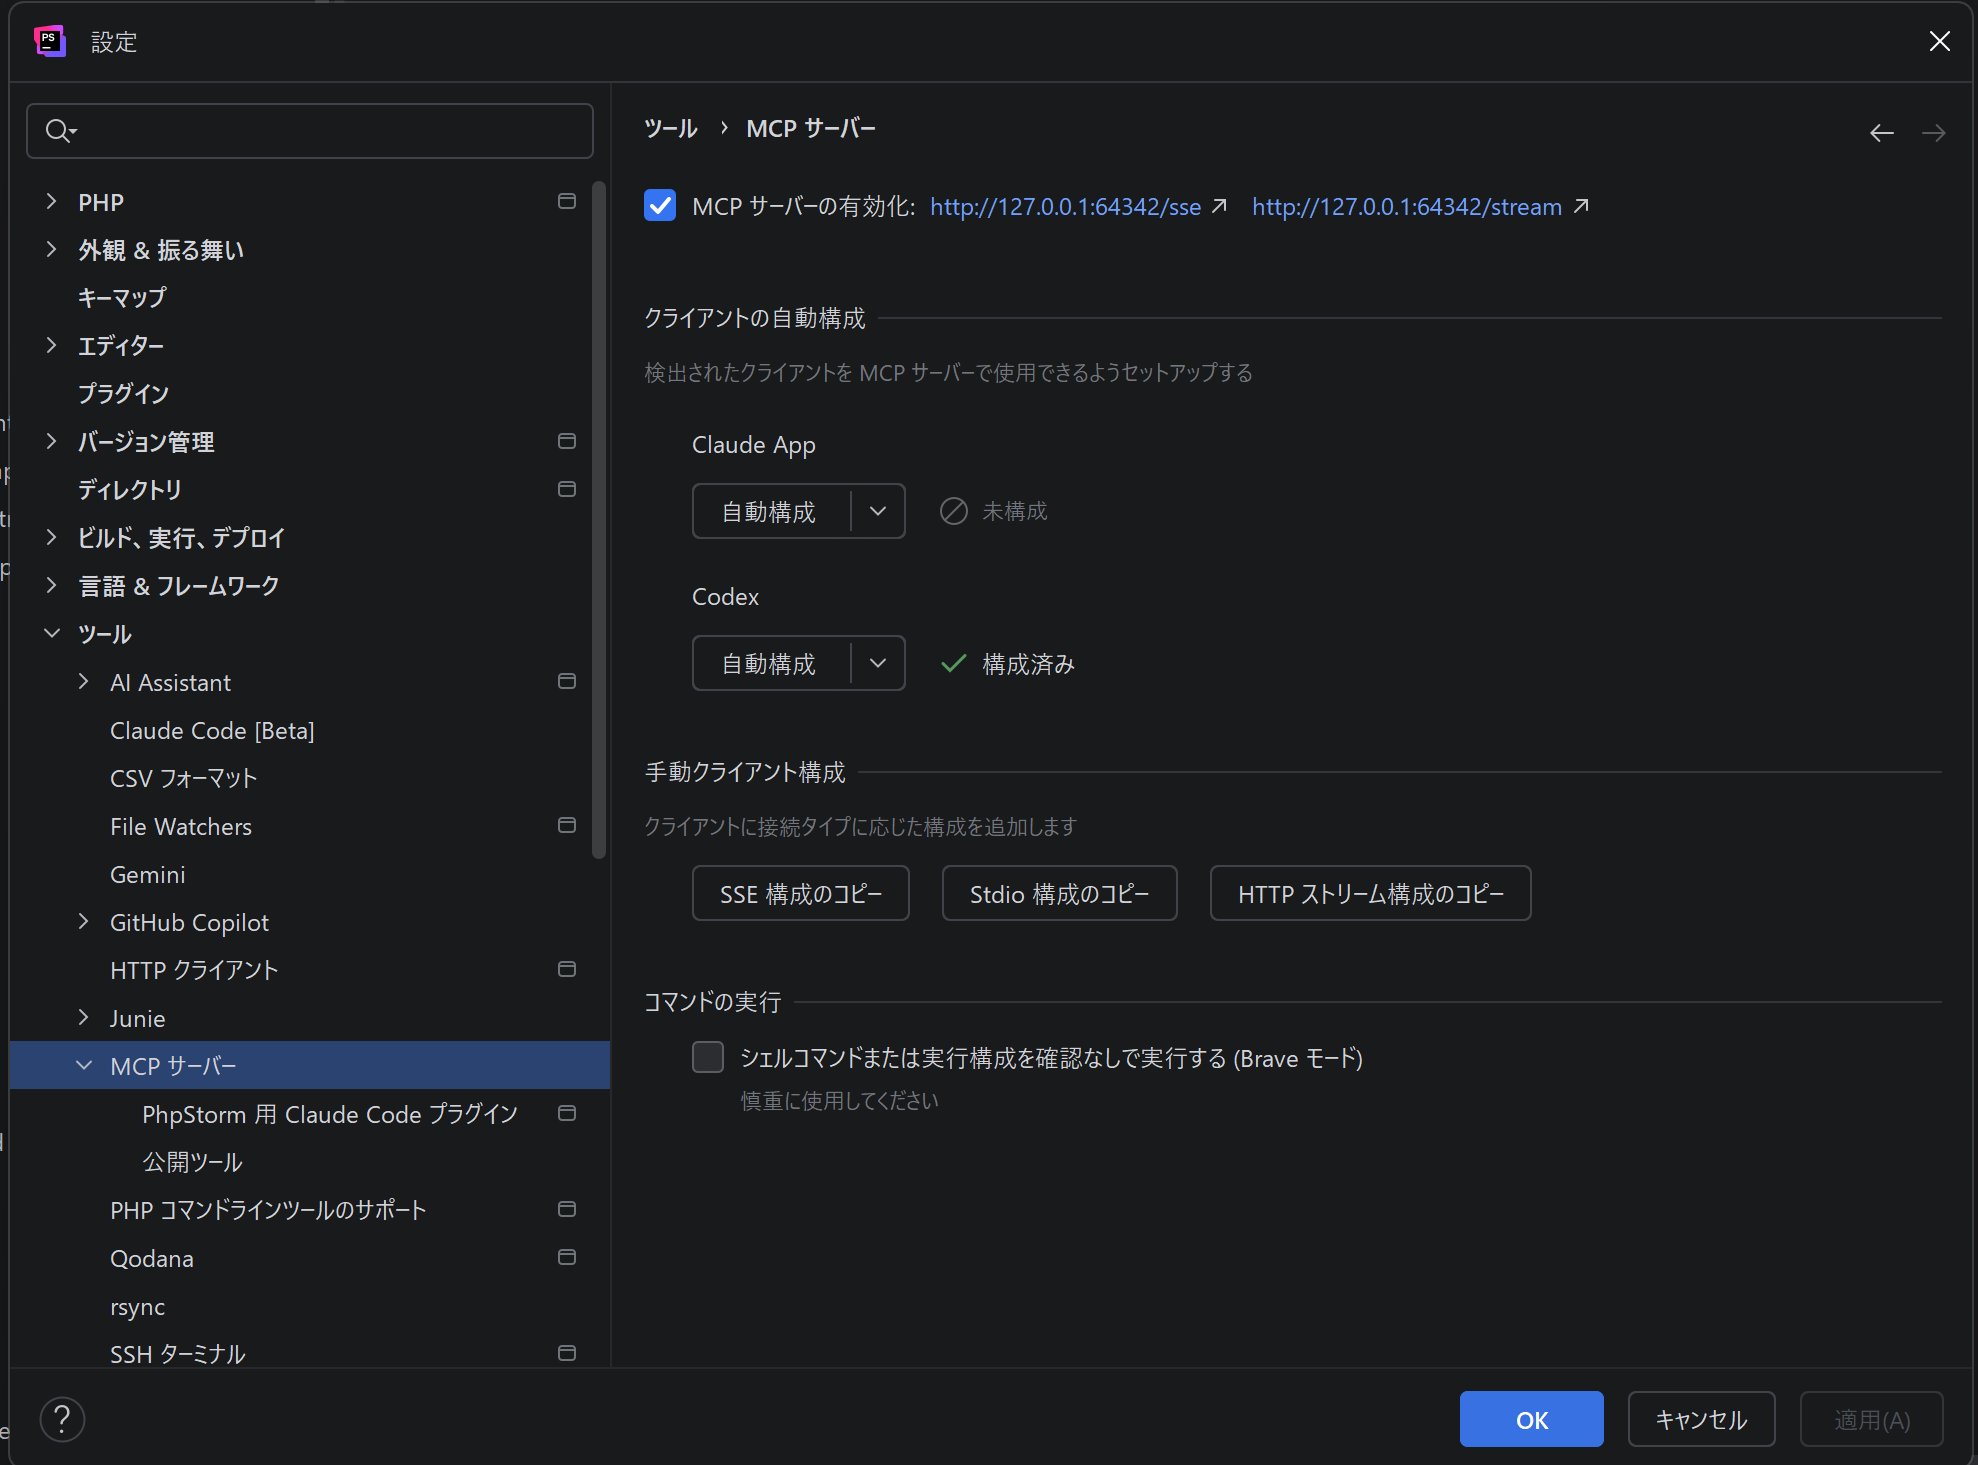Click the search magnifier icon

(59, 131)
